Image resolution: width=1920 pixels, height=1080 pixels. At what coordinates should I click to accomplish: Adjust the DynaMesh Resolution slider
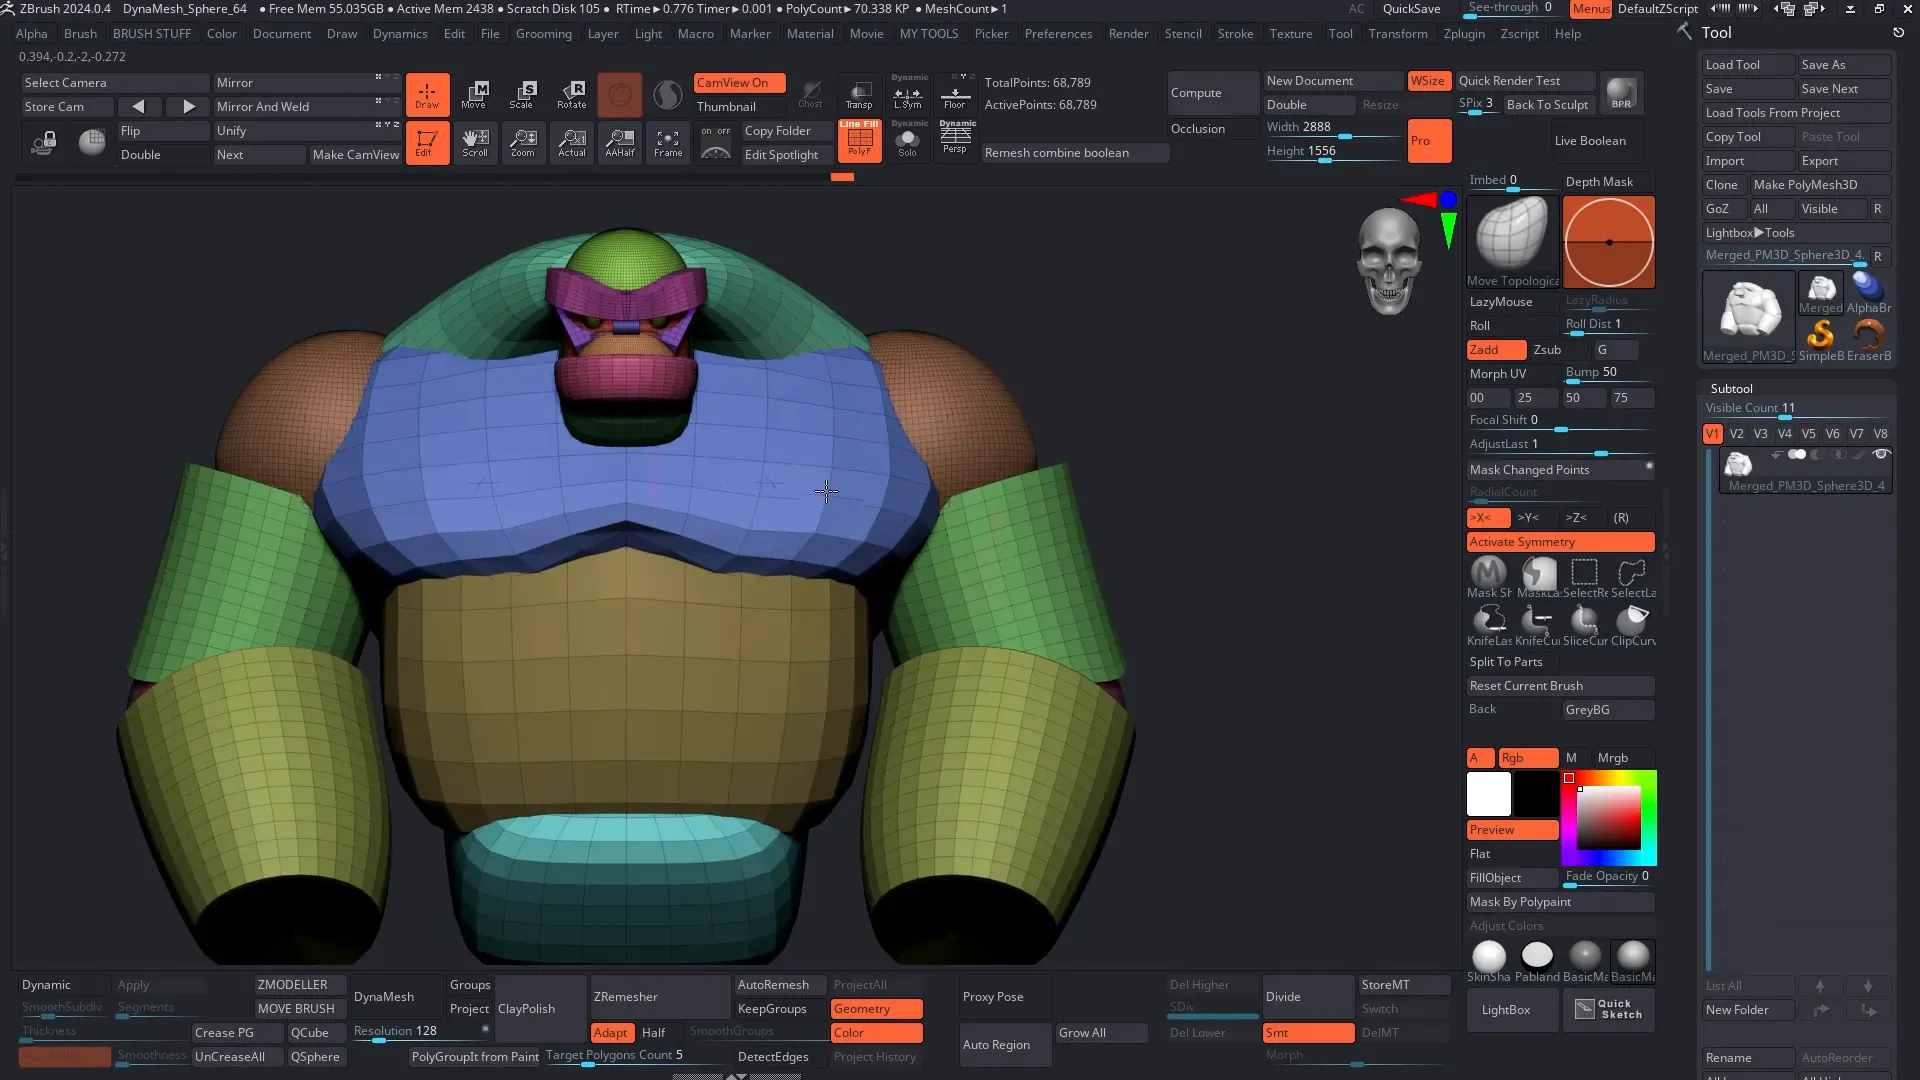tap(420, 1033)
